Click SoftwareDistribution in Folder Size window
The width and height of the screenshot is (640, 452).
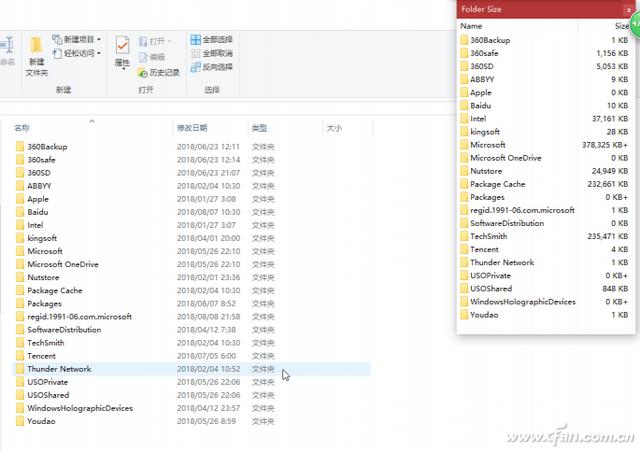[x=502, y=223]
